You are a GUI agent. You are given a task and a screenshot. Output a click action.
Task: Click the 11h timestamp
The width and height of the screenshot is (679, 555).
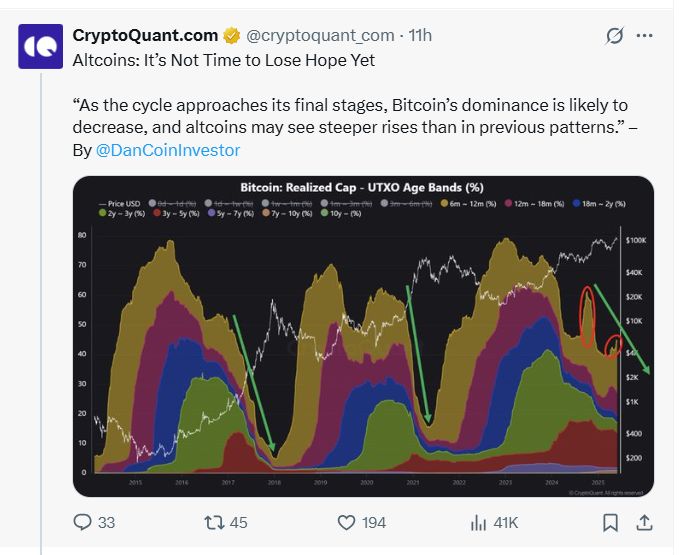[x=420, y=36]
